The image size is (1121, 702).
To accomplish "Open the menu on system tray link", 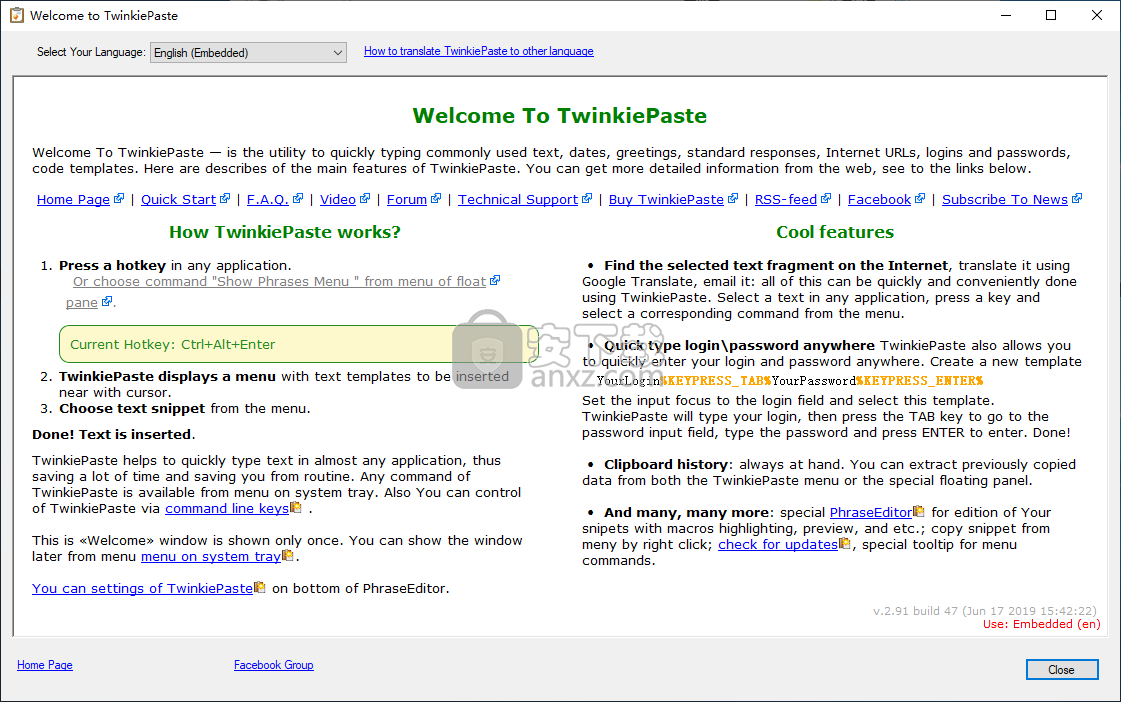I will [211, 556].
